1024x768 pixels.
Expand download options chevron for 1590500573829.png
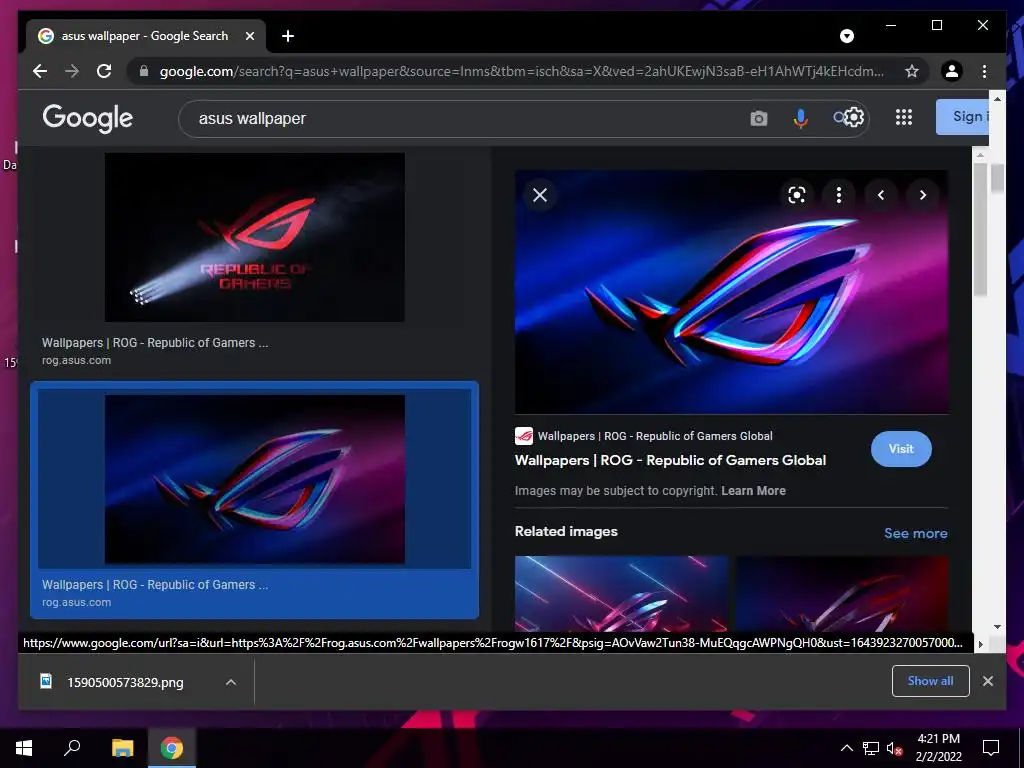click(x=231, y=682)
